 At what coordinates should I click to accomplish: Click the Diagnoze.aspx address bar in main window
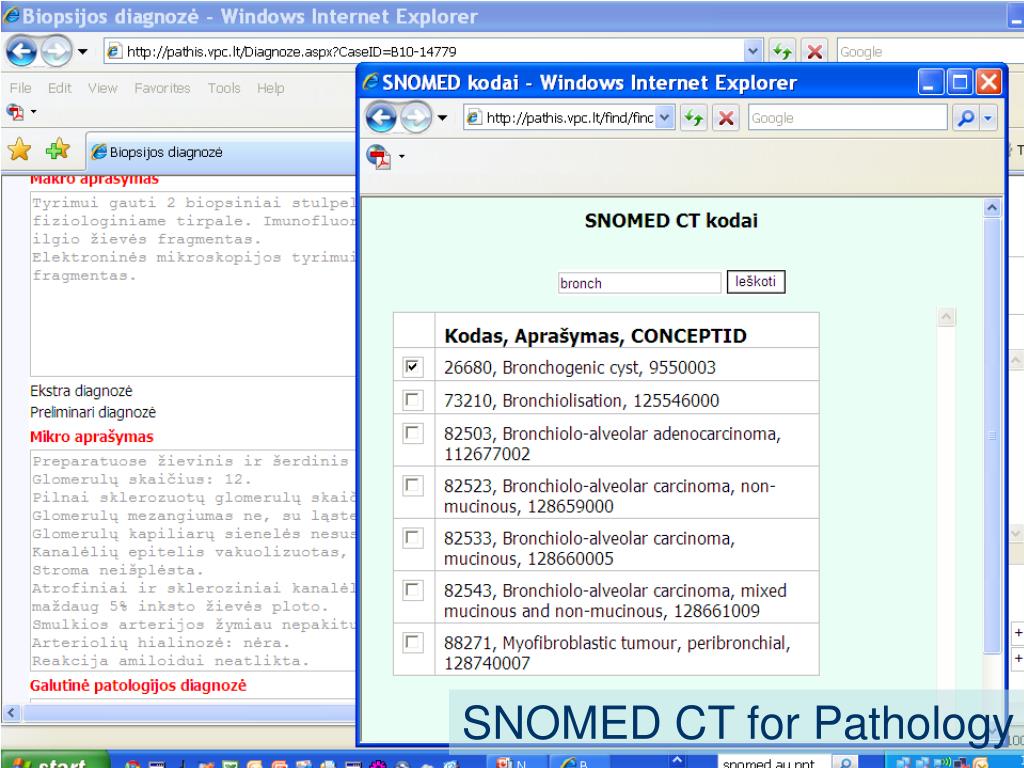(x=424, y=51)
